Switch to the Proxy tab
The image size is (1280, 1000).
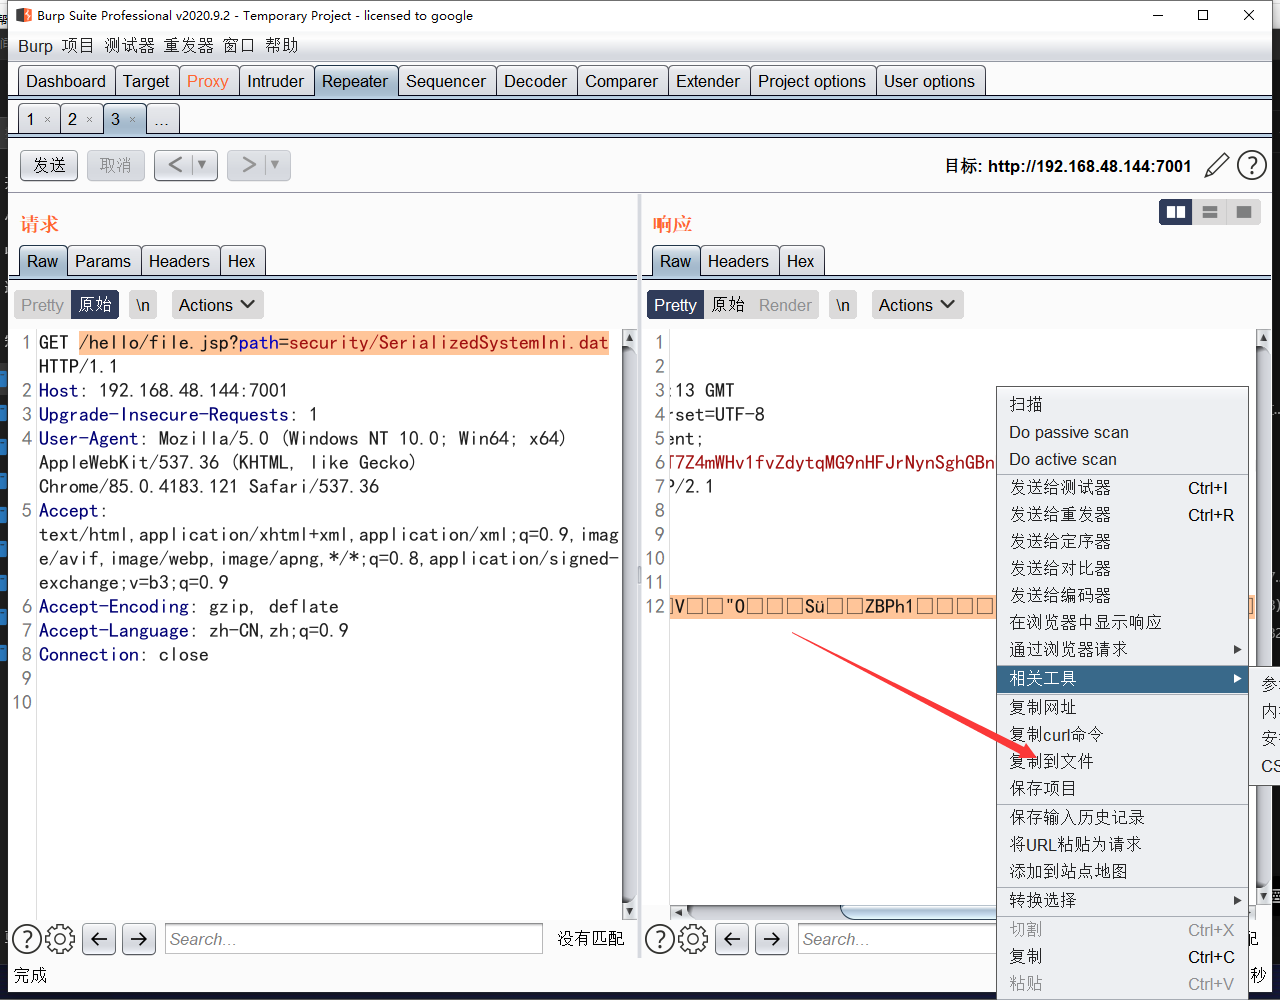tap(208, 81)
